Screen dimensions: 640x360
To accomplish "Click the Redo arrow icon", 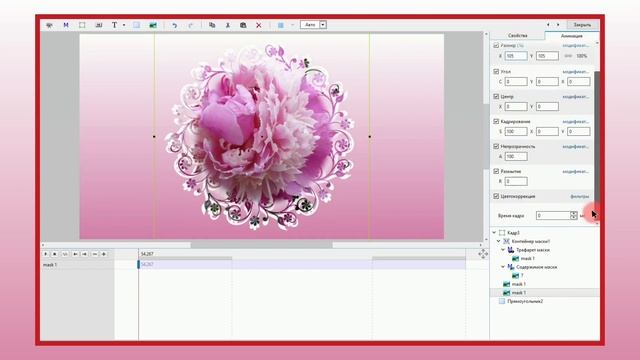I will (191, 25).
